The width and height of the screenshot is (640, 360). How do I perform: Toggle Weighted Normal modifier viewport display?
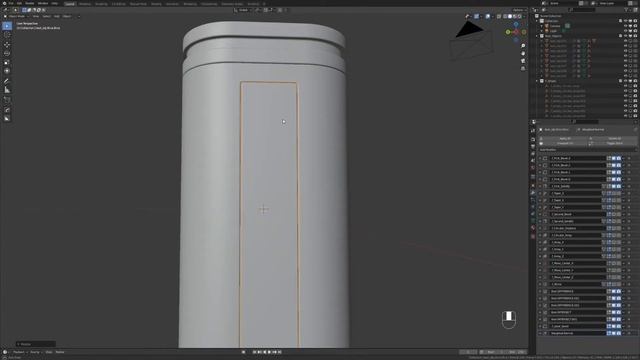(x=614, y=333)
